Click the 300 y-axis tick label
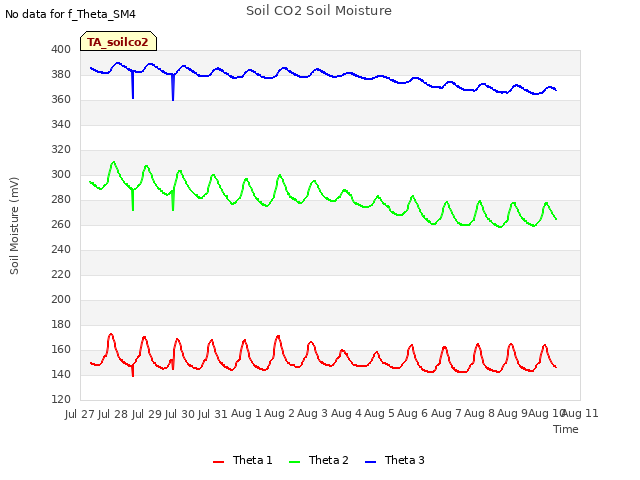 coord(61,175)
